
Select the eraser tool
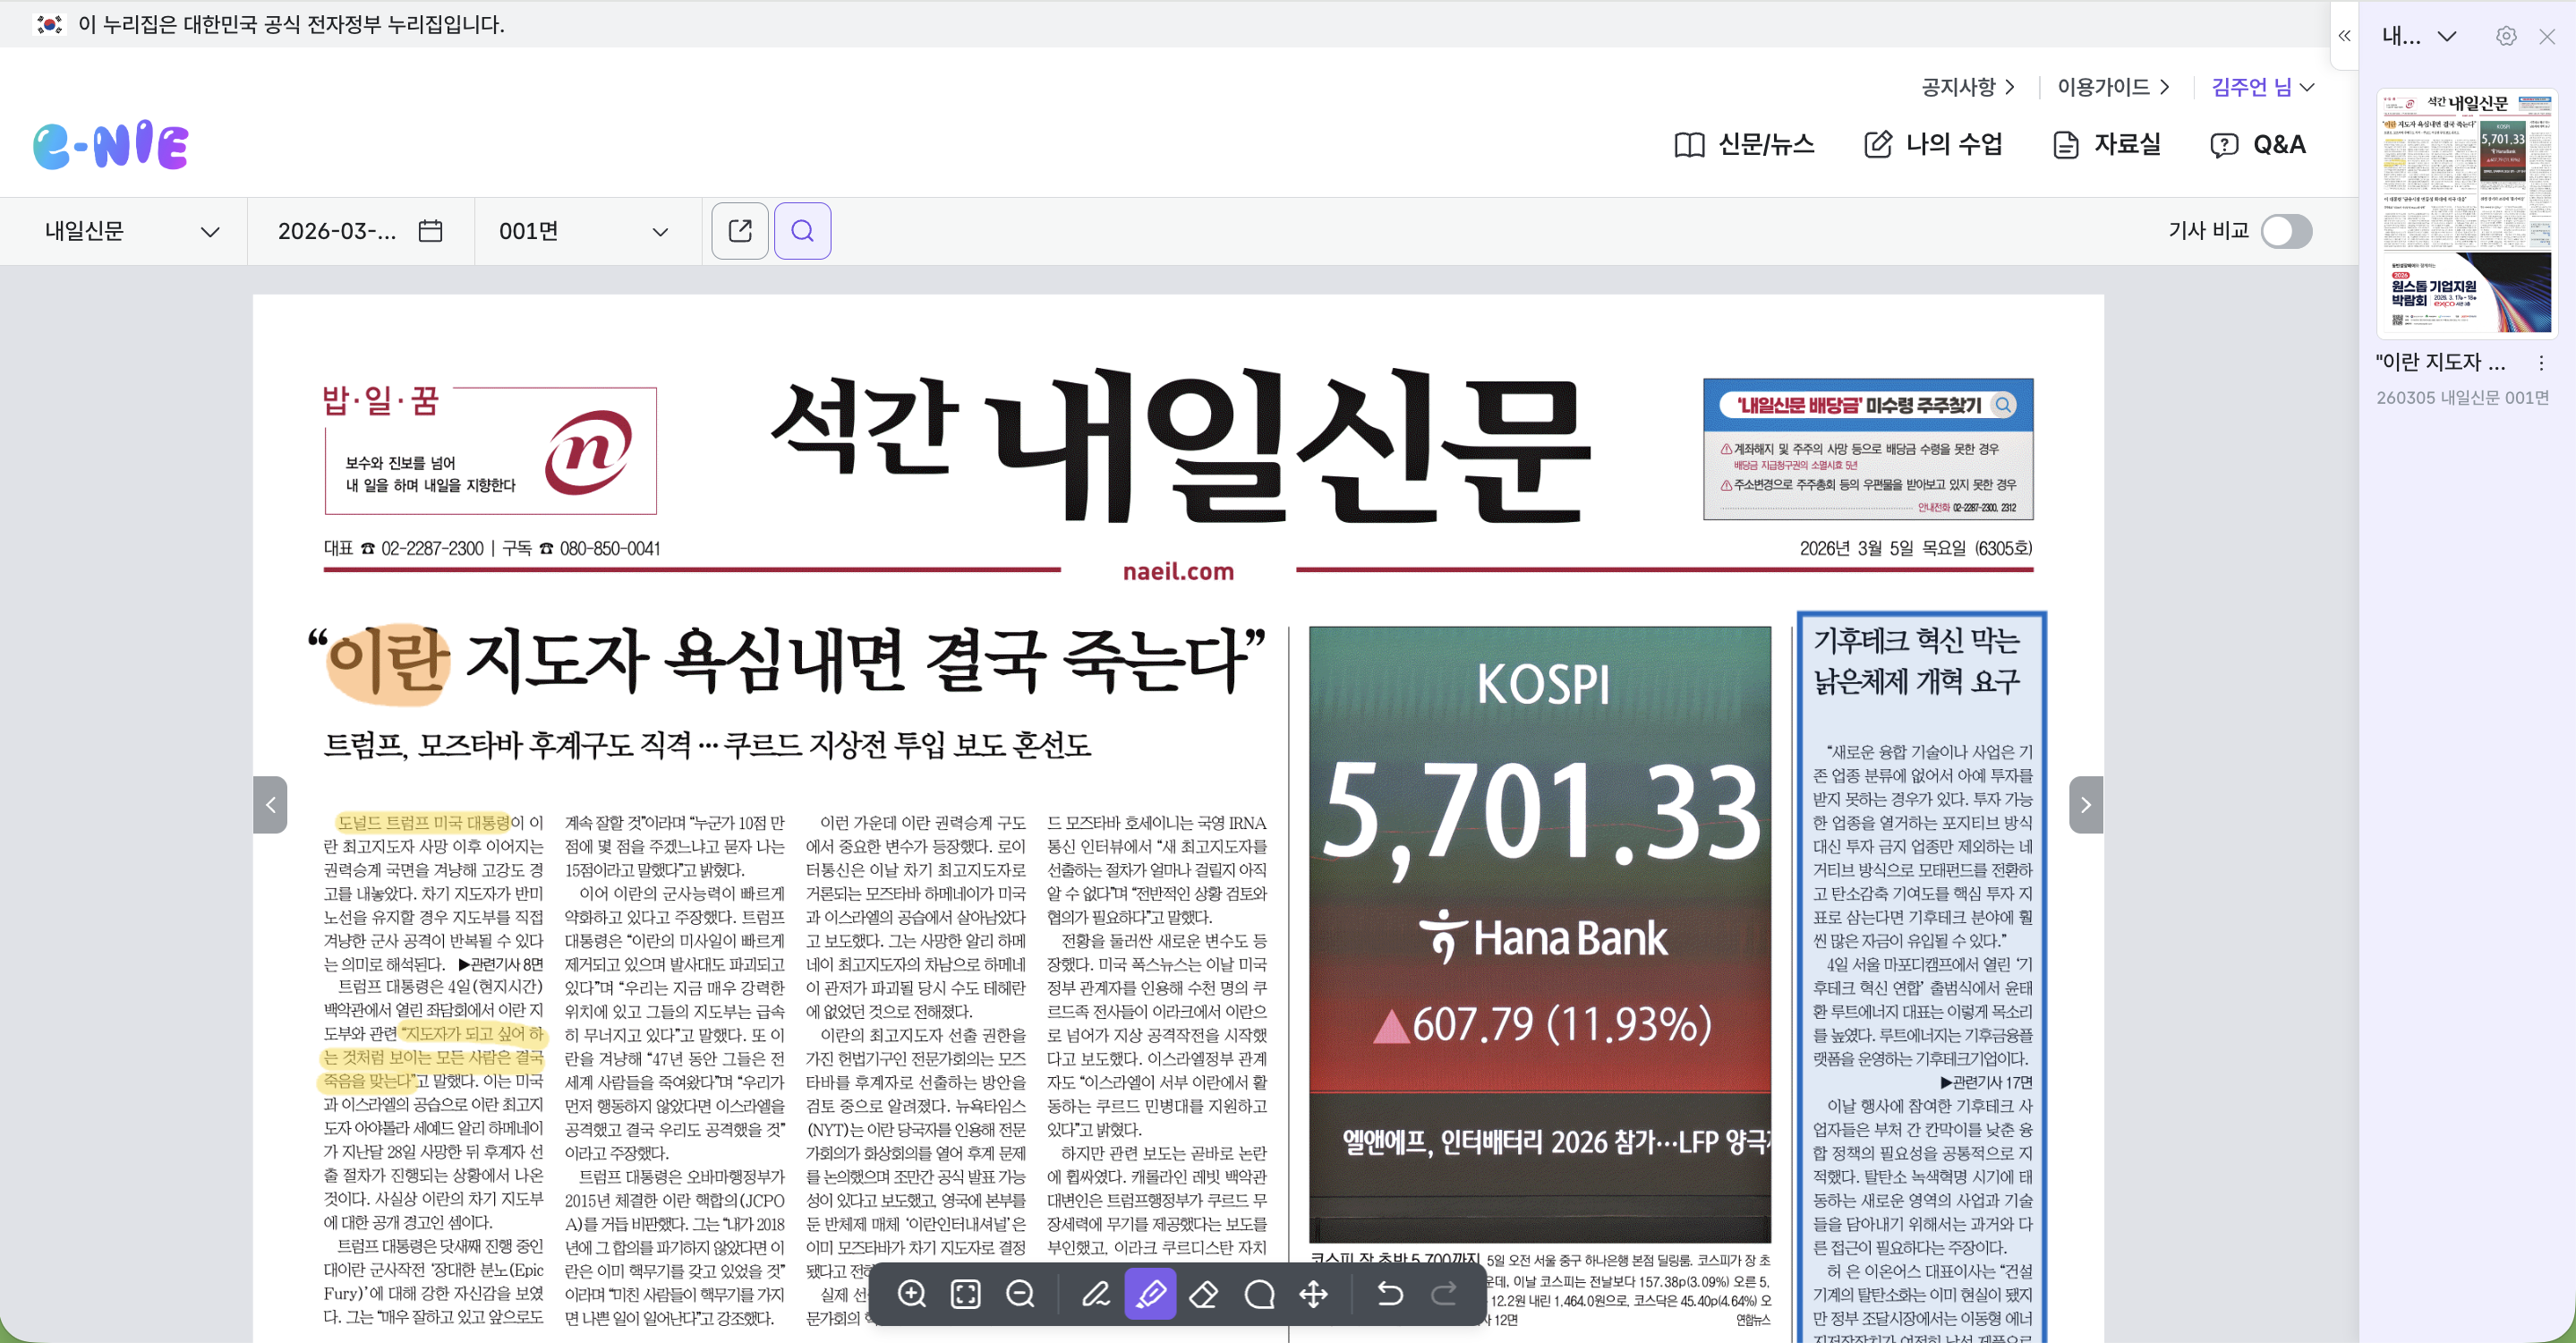(1204, 1294)
